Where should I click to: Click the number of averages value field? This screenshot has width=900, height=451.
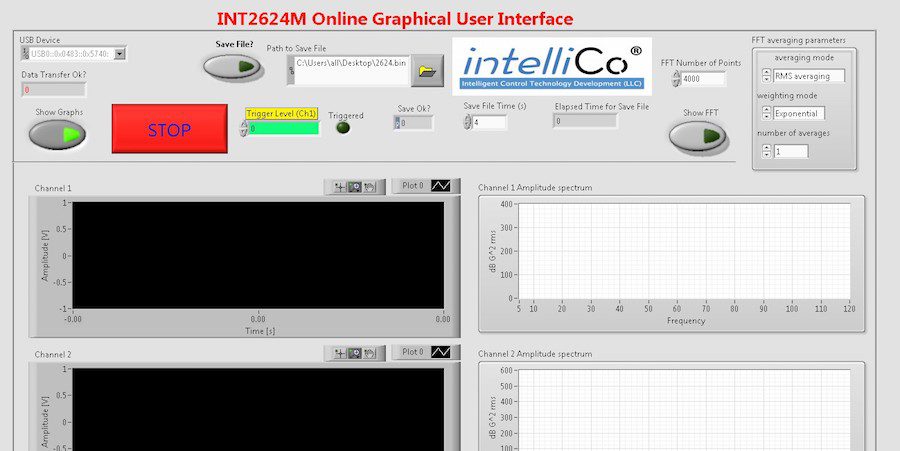790,151
